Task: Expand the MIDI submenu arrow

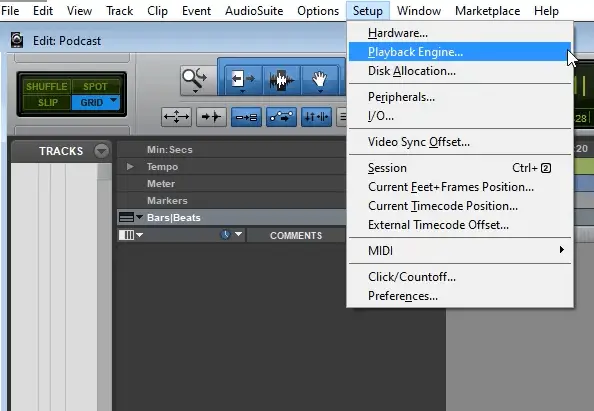Action: (x=562, y=250)
